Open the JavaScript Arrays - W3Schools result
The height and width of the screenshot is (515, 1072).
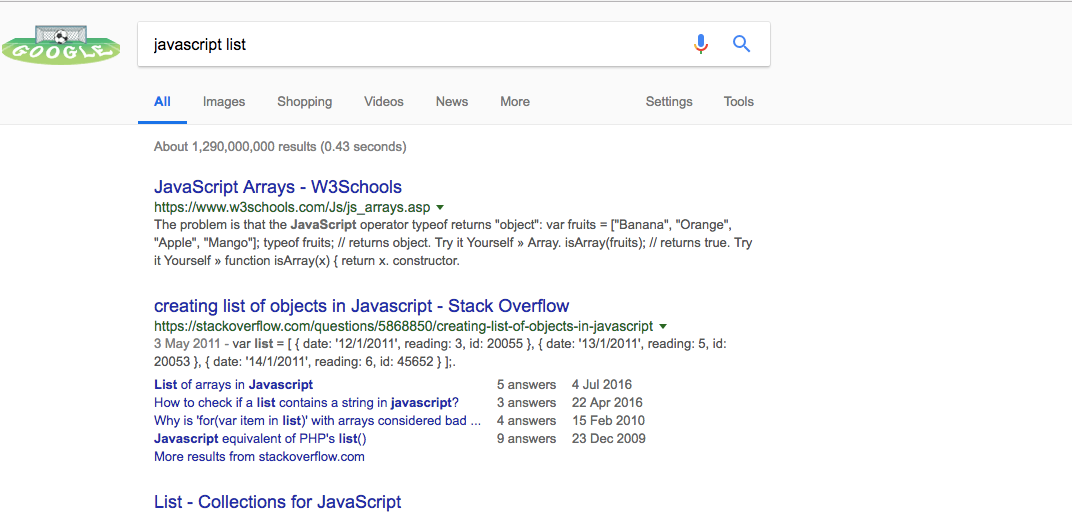pos(278,187)
